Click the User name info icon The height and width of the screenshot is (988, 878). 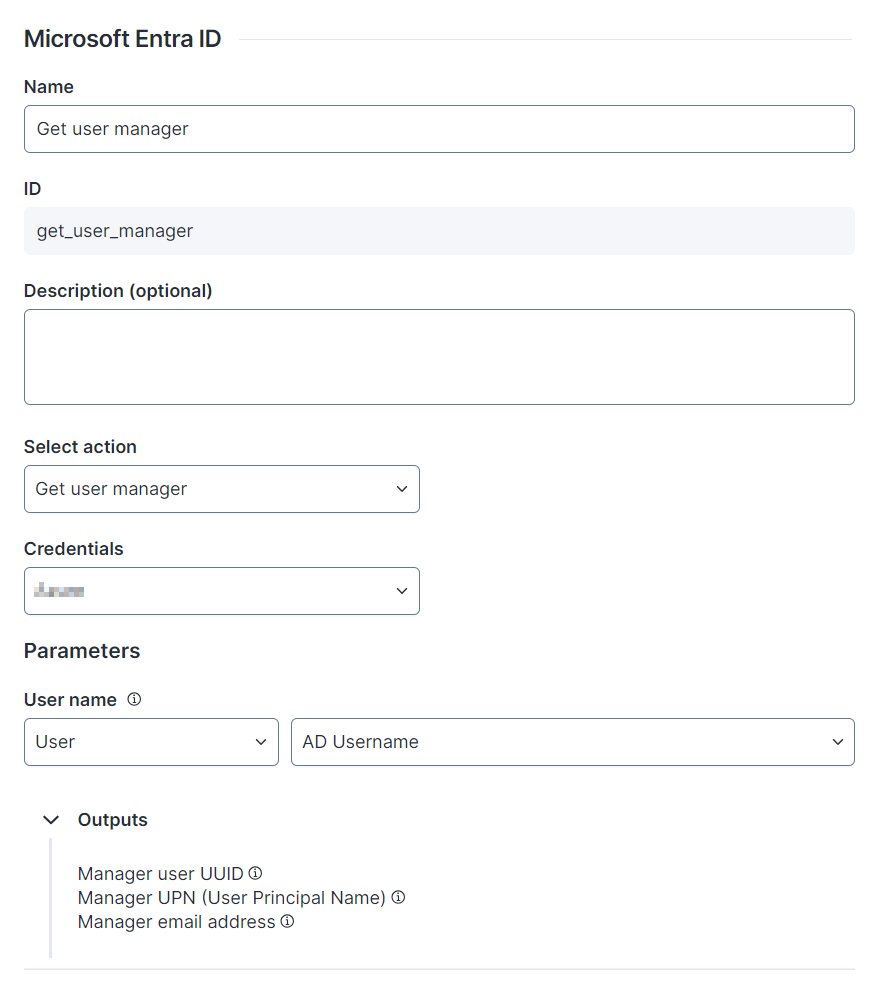click(134, 700)
